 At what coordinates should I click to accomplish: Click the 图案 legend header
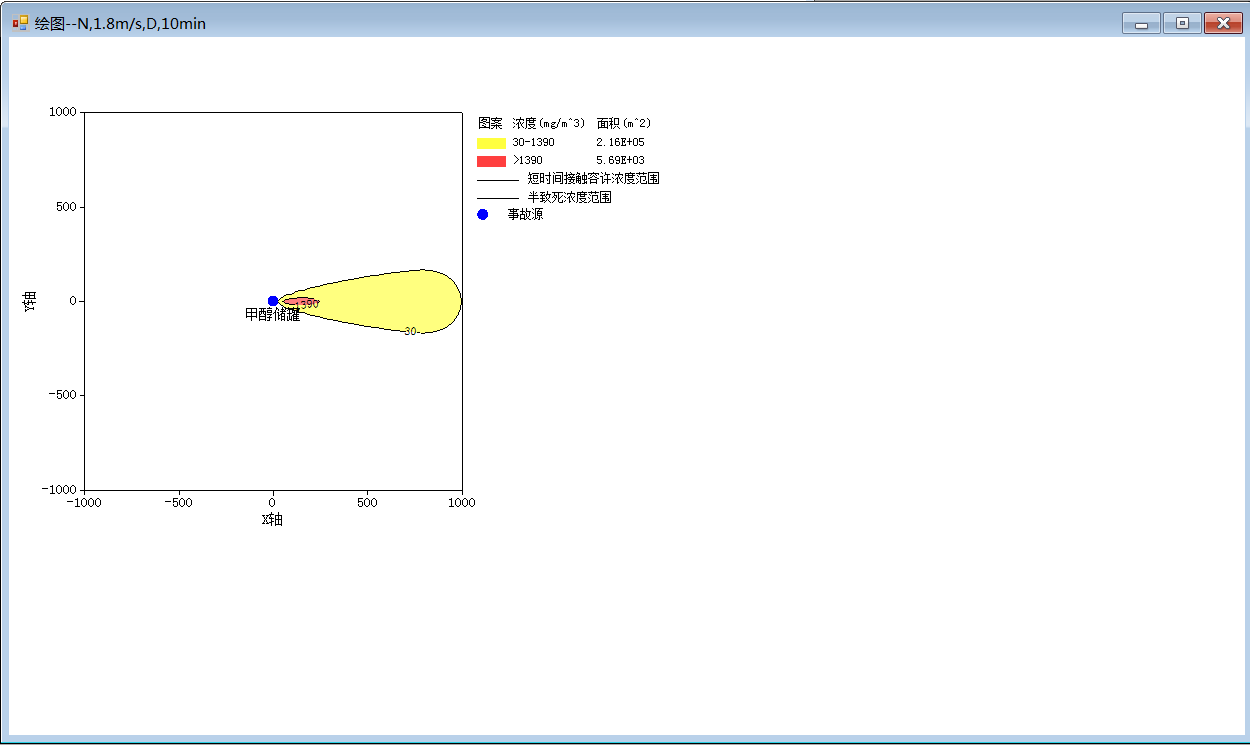point(490,124)
